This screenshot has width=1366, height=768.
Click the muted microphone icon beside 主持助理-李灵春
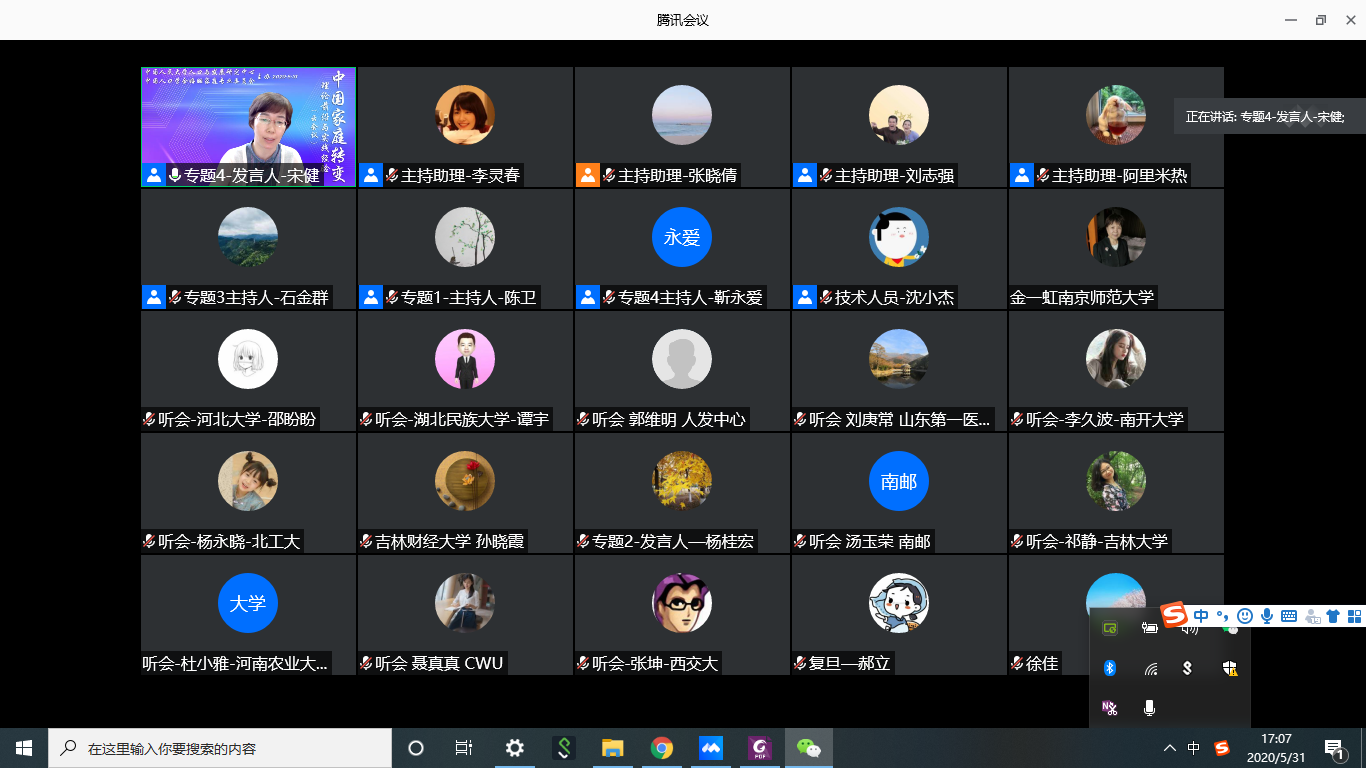(392, 176)
